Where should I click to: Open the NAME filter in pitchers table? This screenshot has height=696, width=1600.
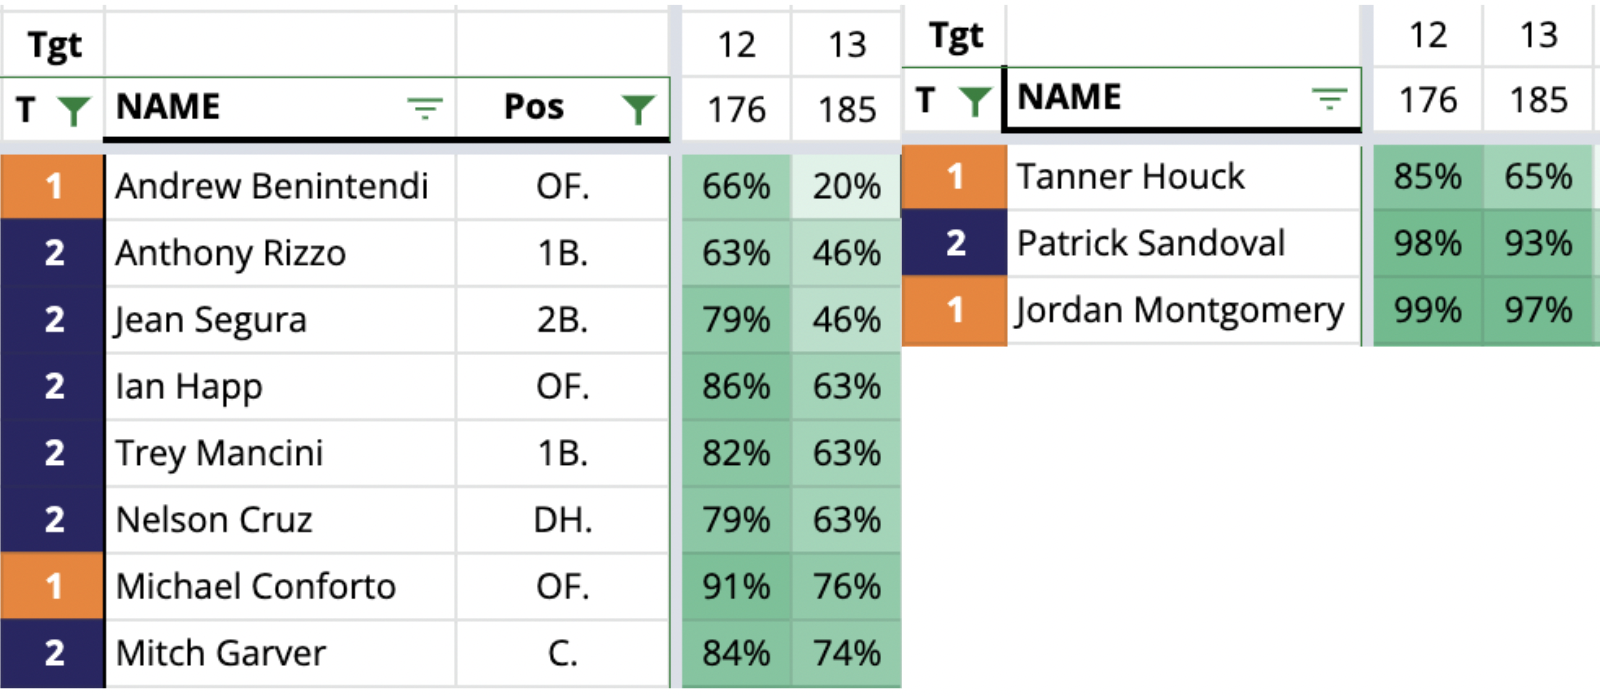pyautogui.click(x=1329, y=98)
